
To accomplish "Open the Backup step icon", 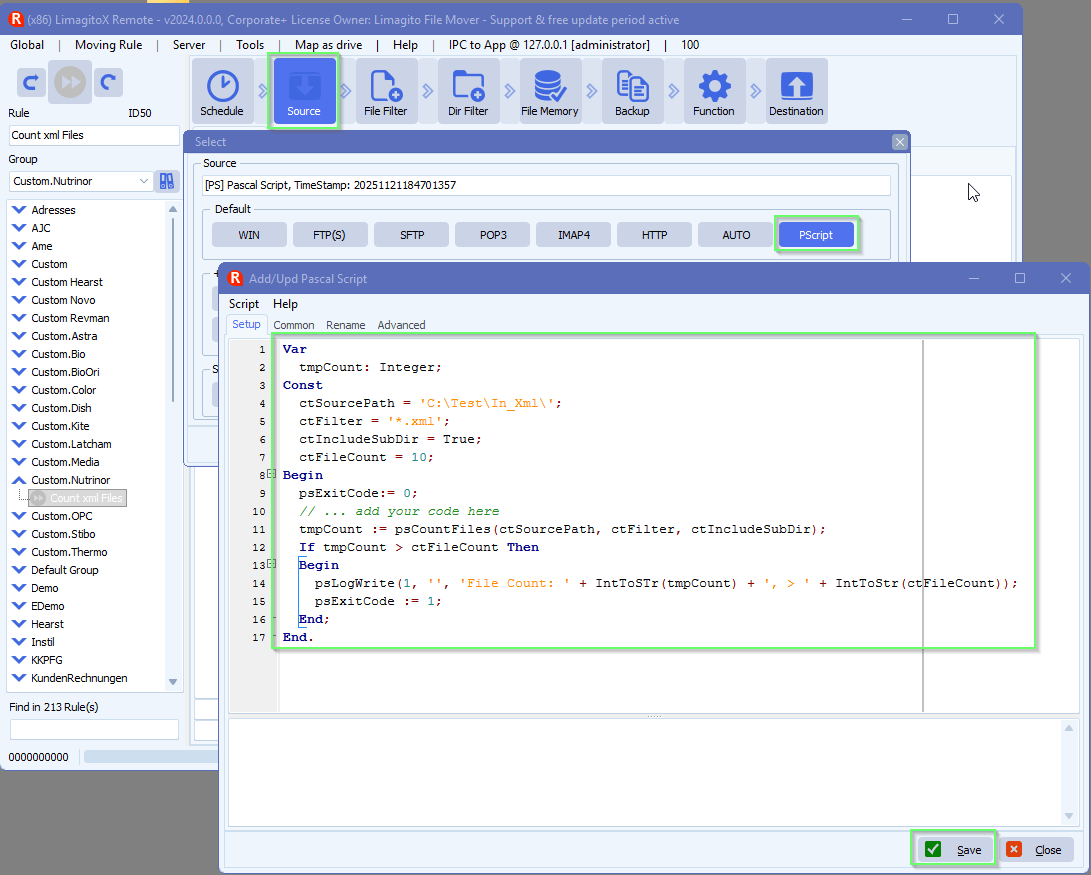I will tap(632, 90).
